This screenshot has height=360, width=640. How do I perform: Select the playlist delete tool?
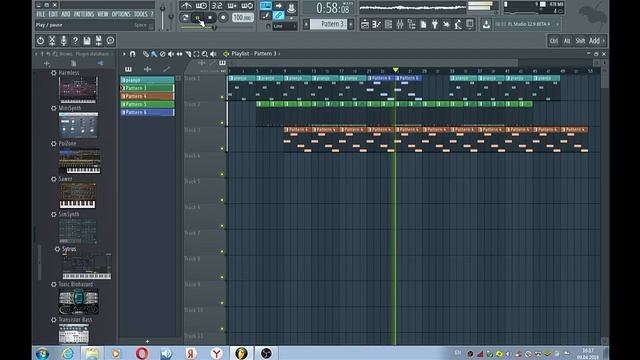(162, 54)
